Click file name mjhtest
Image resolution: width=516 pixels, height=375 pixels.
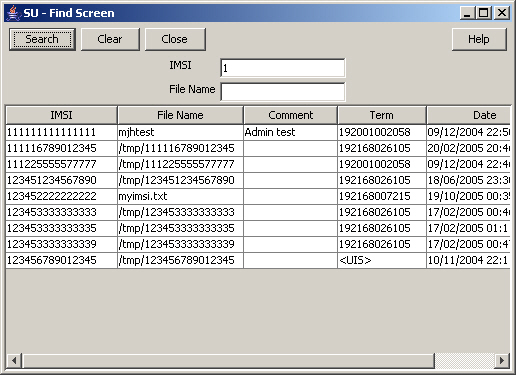pyautogui.click(x=180, y=132)
